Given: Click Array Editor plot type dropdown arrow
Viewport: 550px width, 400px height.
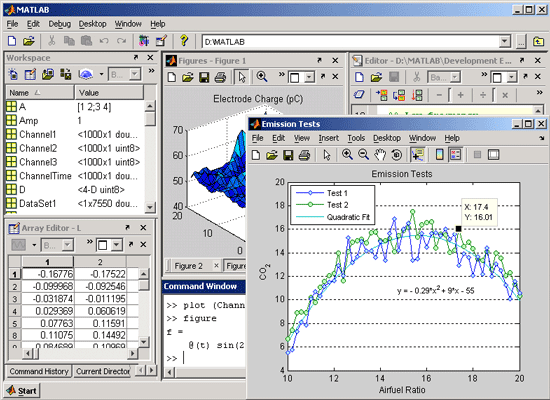Looking at the screenshot, I should tap(34, 245).
